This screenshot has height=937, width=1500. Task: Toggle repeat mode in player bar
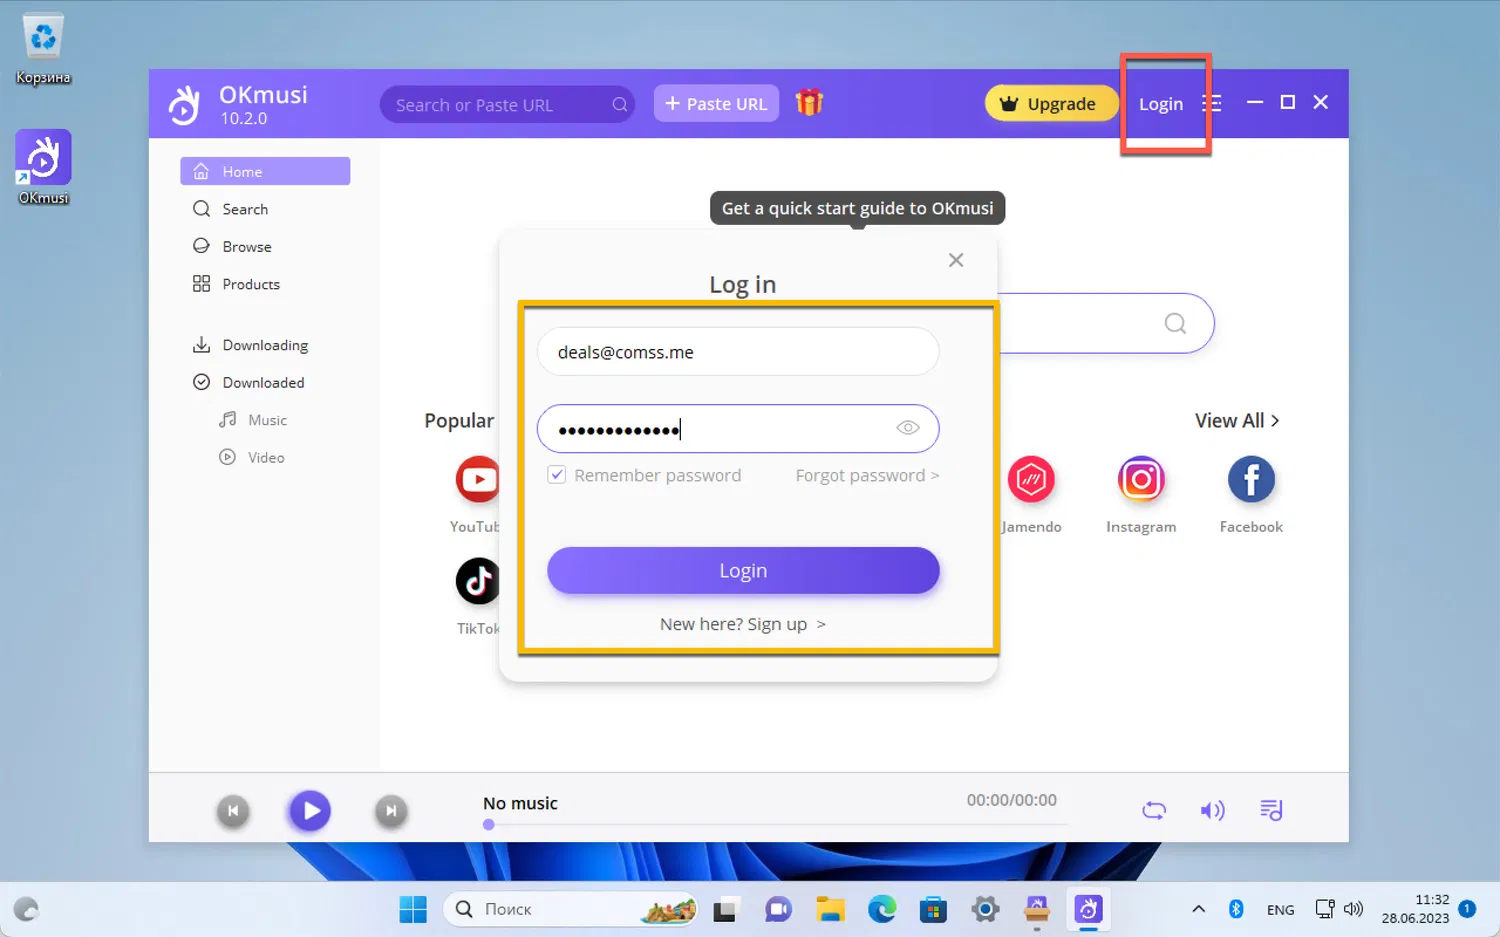[x=1154, y=810]
